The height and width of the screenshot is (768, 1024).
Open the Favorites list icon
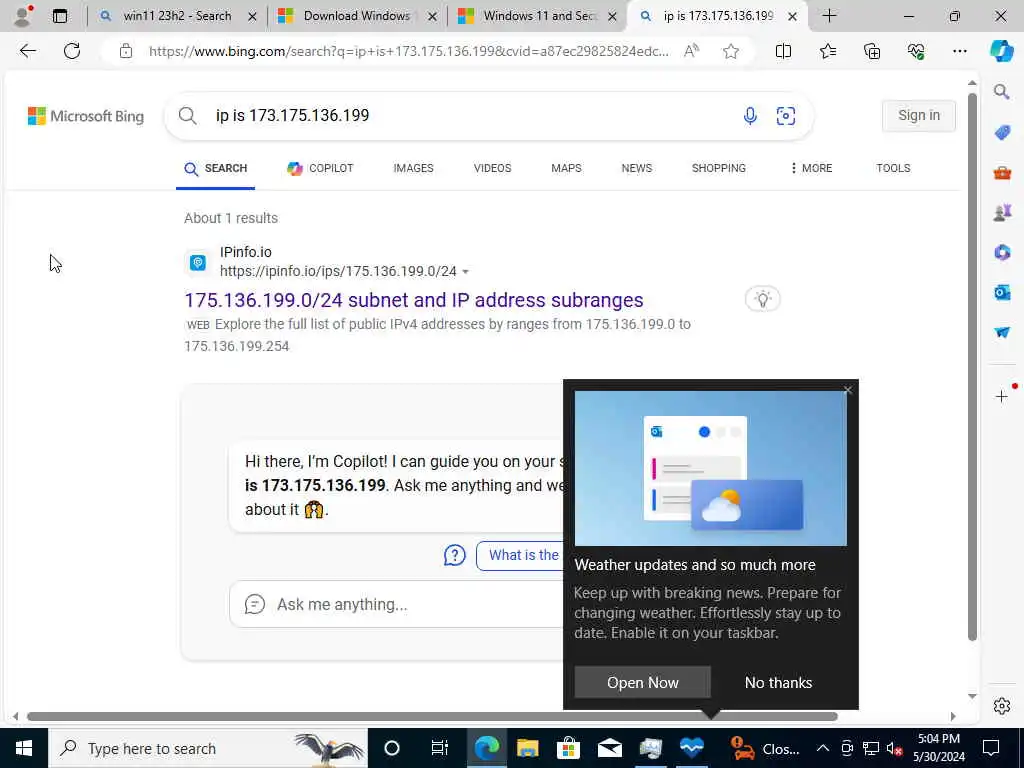tap(827, 51)
